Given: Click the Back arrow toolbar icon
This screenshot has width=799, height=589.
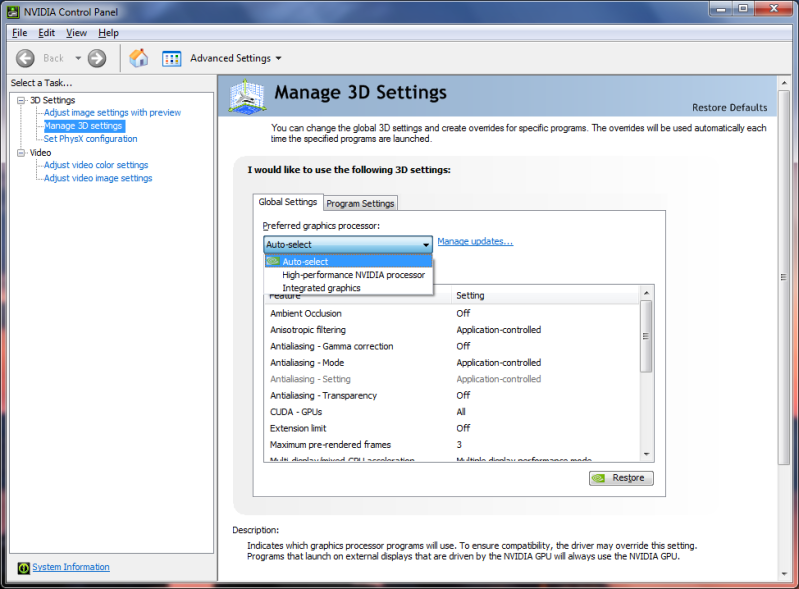Looking at the screenshot, I should (x=25, y=58).
